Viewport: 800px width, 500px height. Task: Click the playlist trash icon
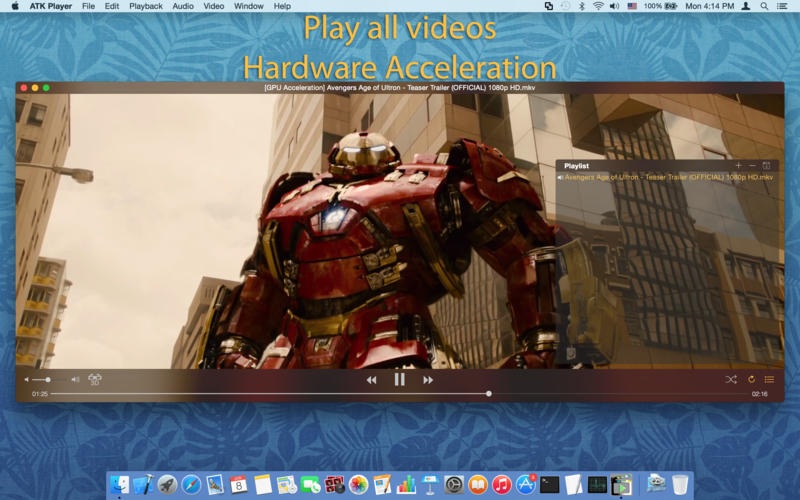click(x=767, y=165)
